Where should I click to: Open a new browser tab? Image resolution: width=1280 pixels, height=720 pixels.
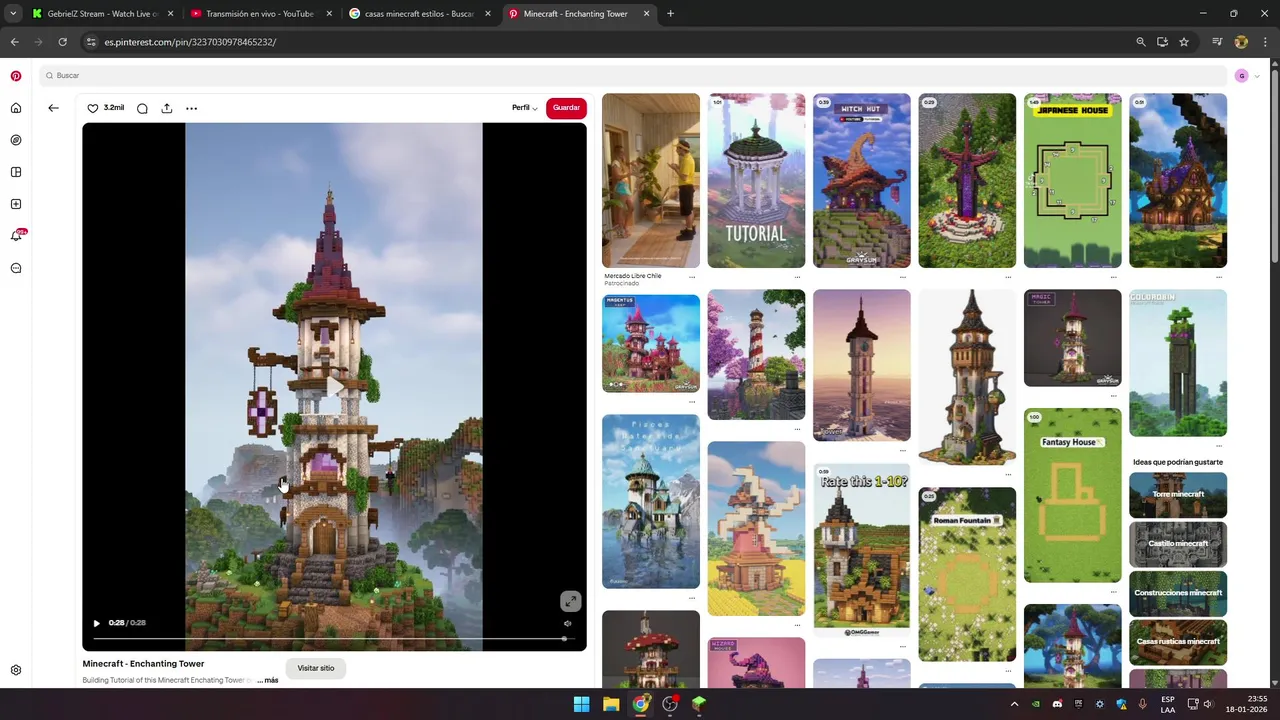(670, 14)
